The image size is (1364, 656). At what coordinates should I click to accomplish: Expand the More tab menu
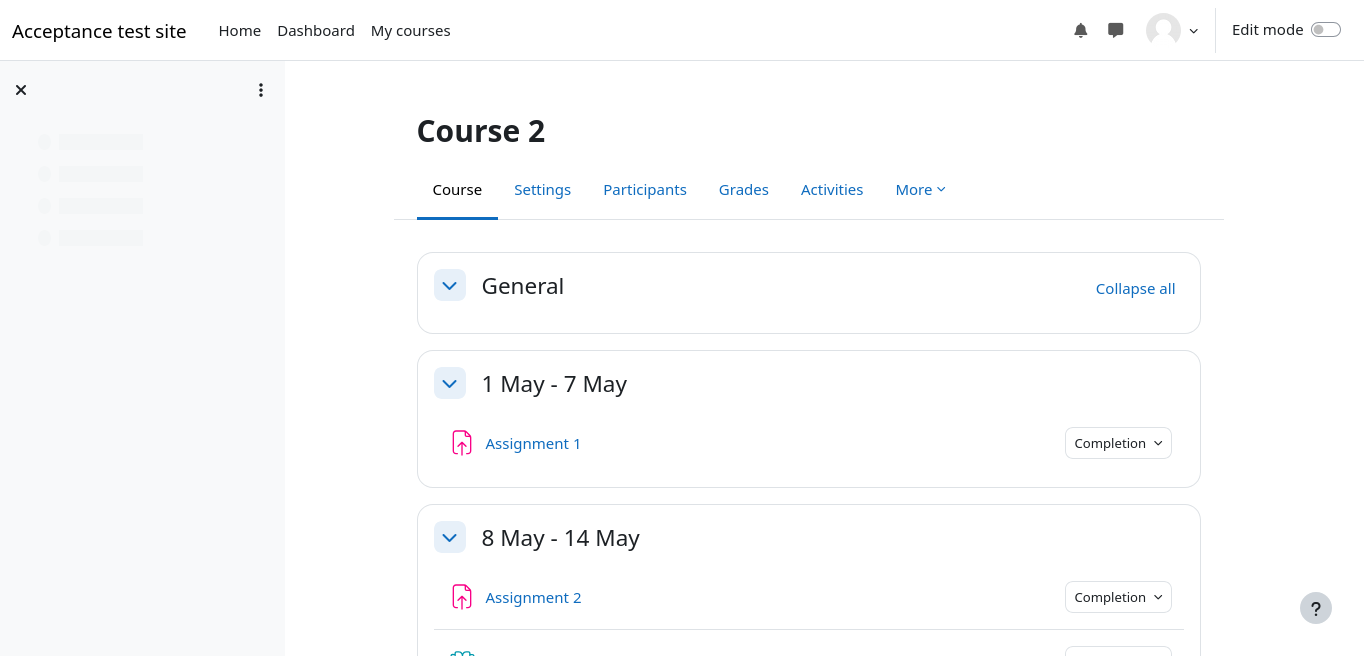[920, 190]
